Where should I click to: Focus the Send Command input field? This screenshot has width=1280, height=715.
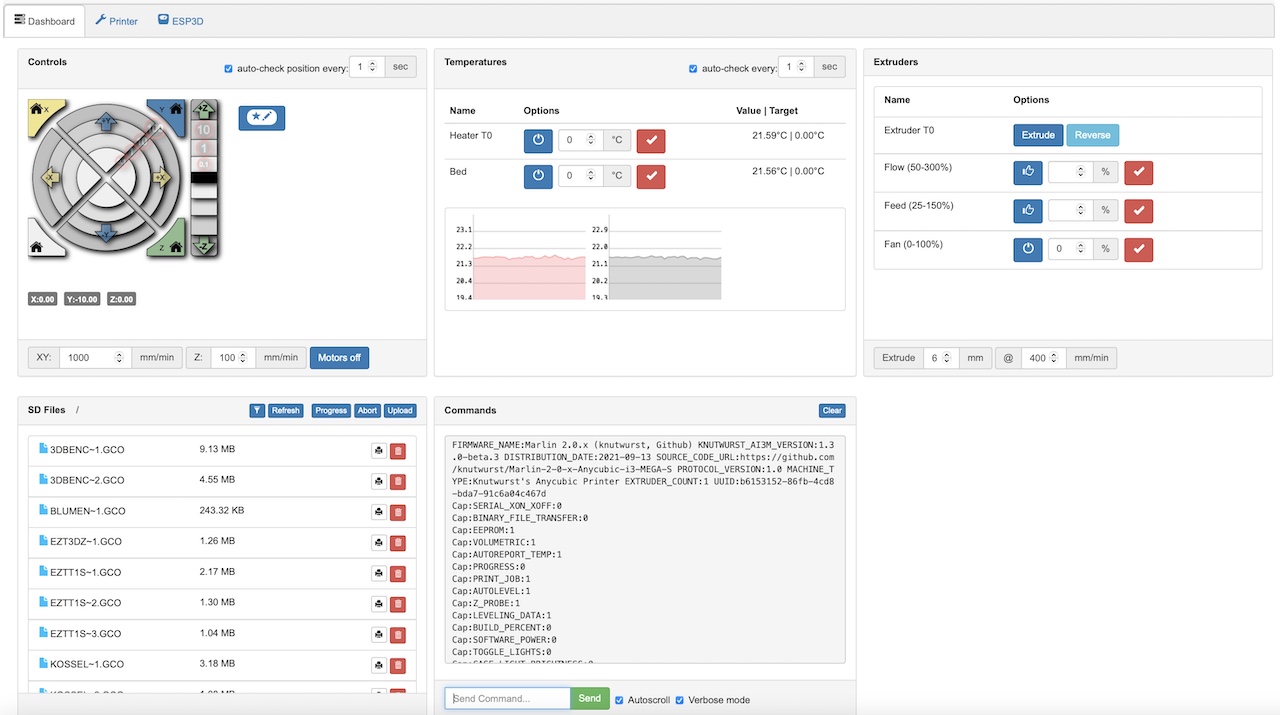tap(508, 698)
